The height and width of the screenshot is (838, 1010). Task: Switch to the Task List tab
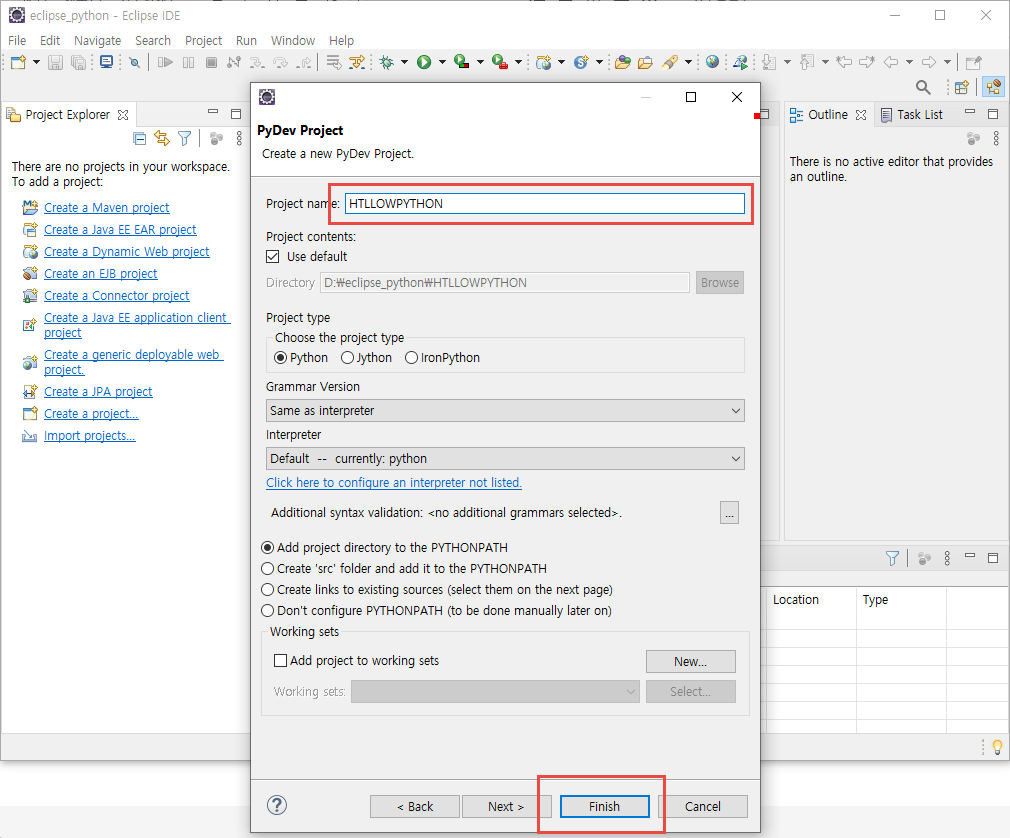[x=912, y=115]
